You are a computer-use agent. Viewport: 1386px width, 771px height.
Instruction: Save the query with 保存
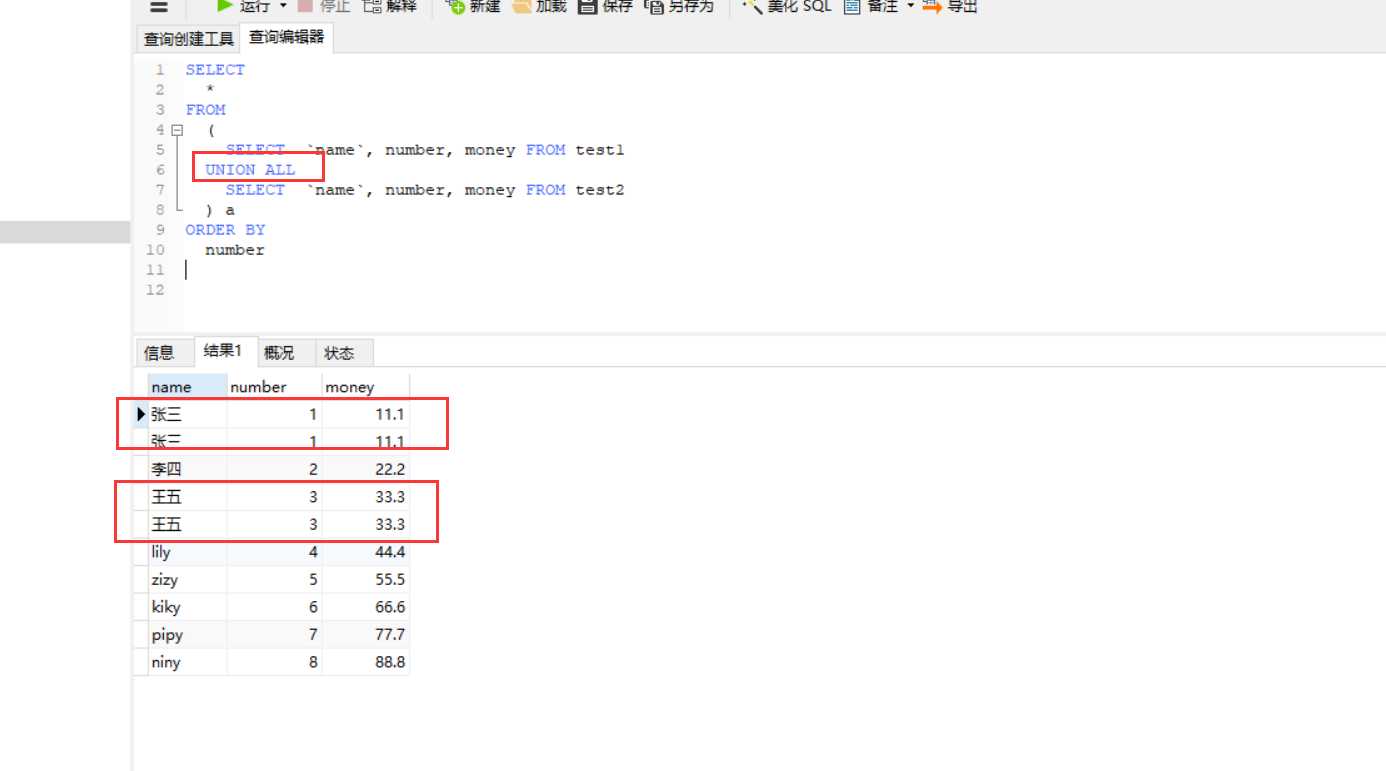click(605, 6)
